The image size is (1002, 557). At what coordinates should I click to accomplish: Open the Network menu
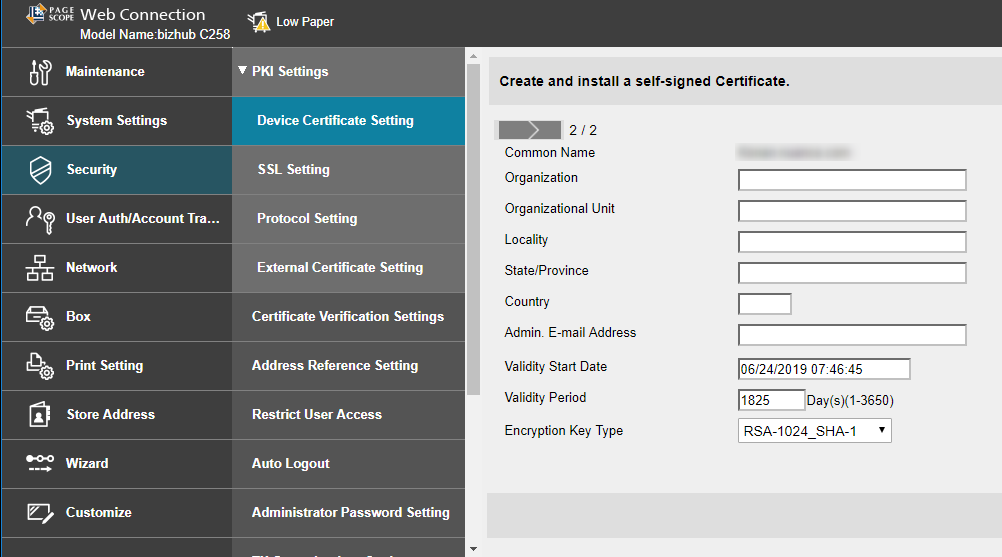[117, 268]
